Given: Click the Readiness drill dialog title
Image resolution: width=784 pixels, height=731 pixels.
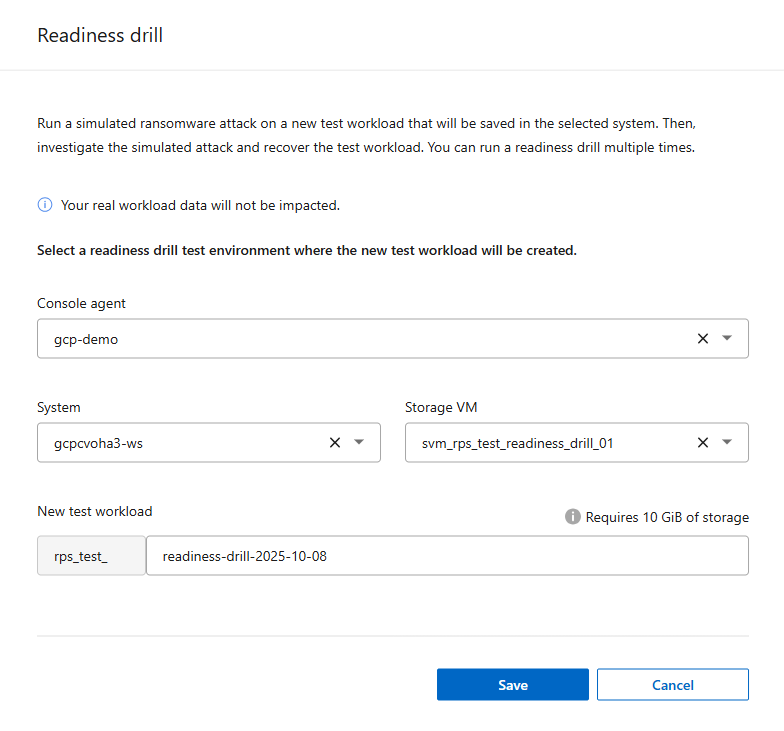Looking at the screenshot, I should [x=100, y=36].
